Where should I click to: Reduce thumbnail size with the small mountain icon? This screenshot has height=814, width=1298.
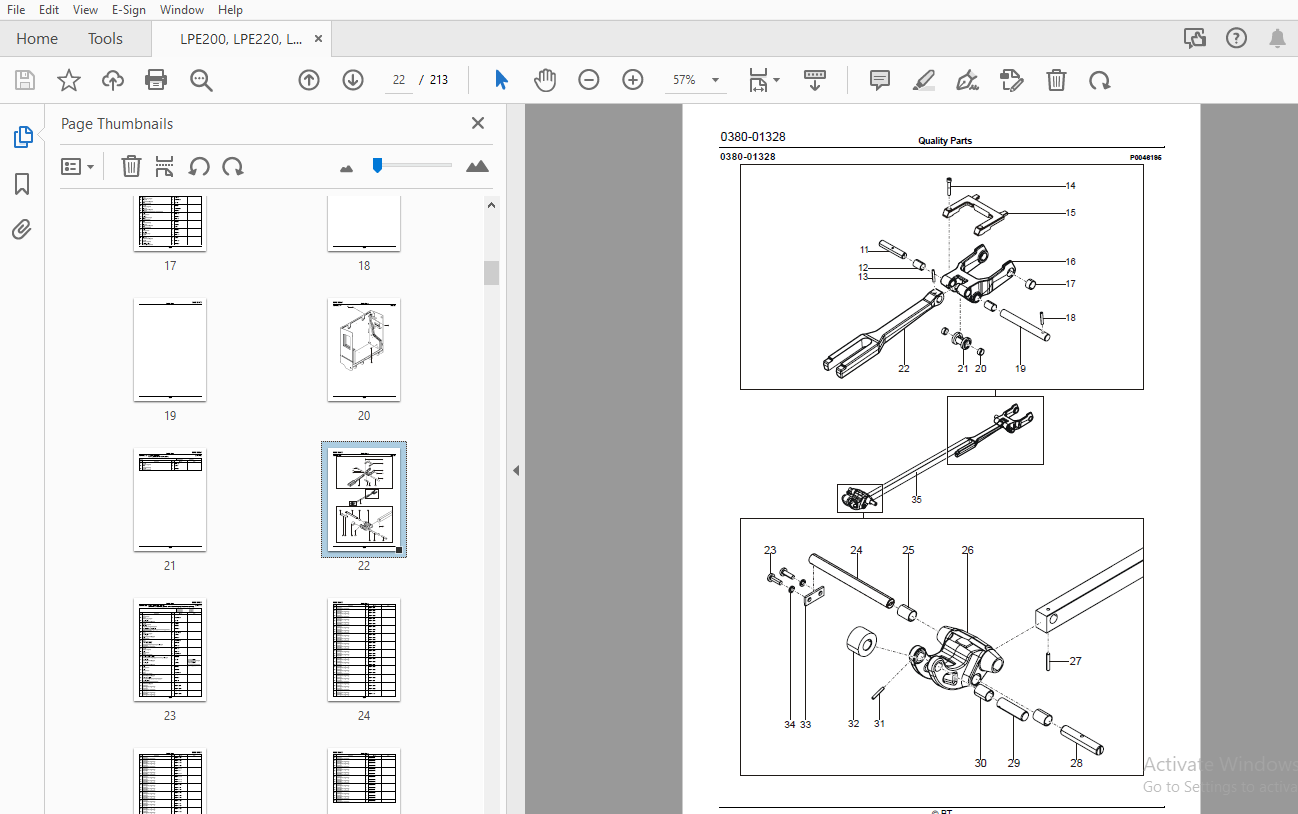(x=347, y=168)
